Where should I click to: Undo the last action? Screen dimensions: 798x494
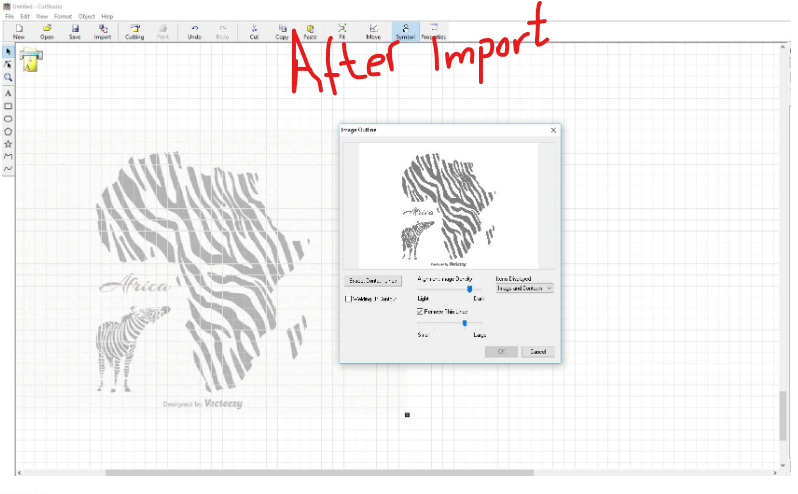[194, 32]
